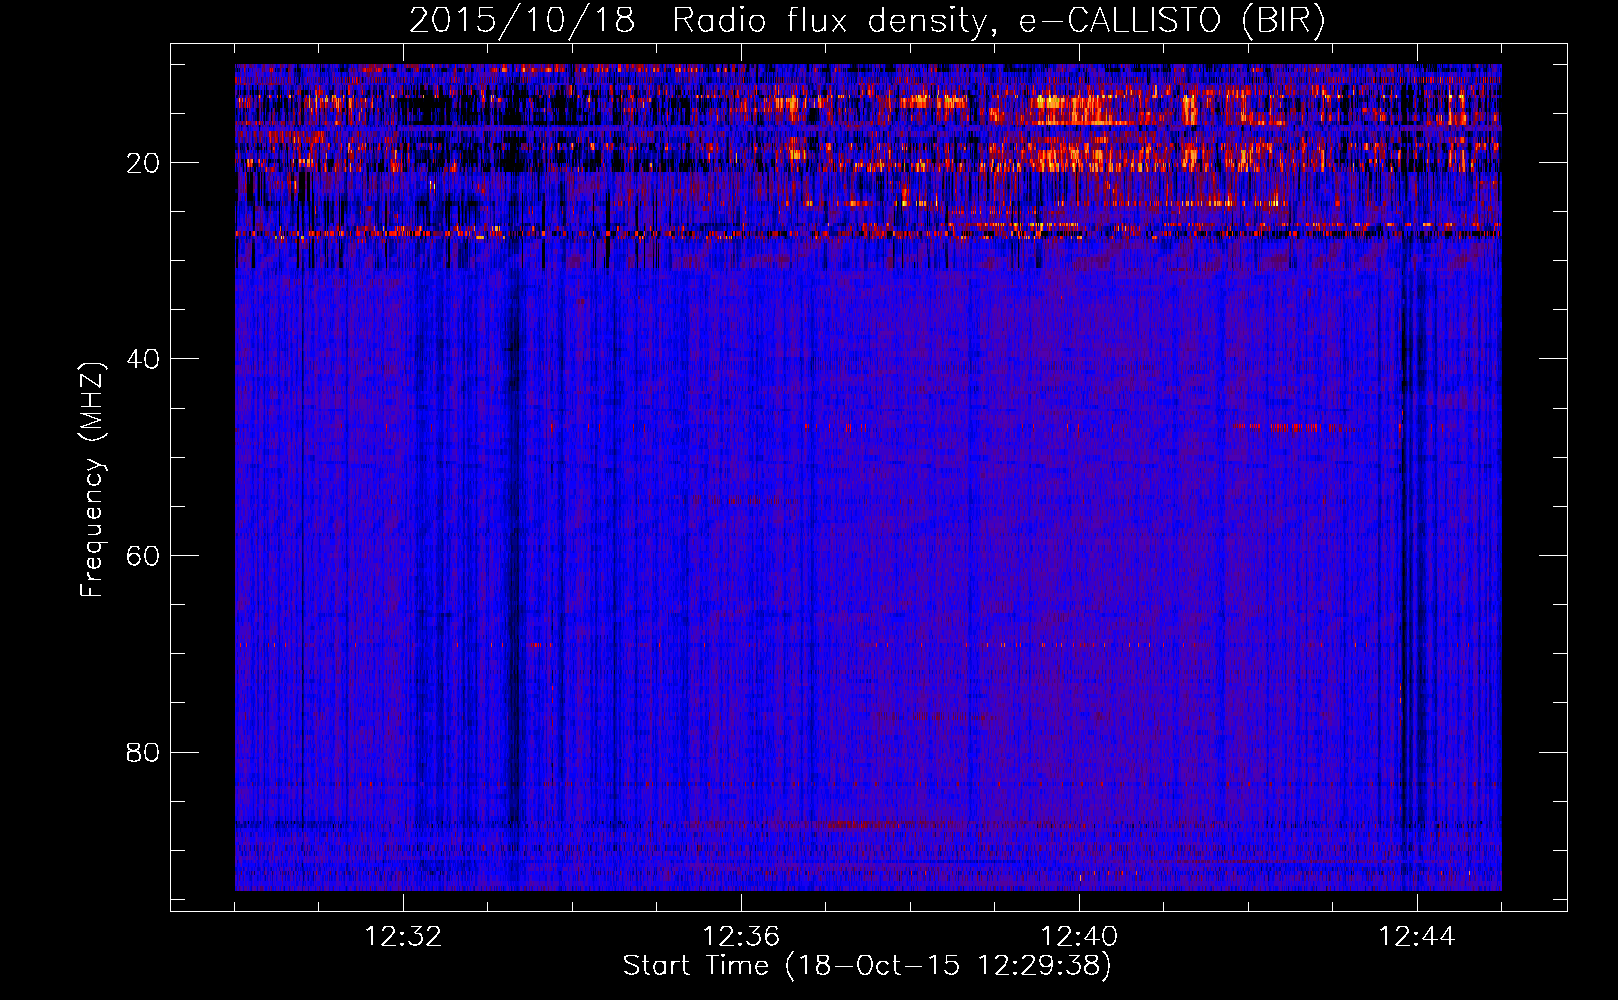Click the "Frequency (MHZ)" axis label
The width and height of the screenshot is (1618, 1000).
point(91,479)
